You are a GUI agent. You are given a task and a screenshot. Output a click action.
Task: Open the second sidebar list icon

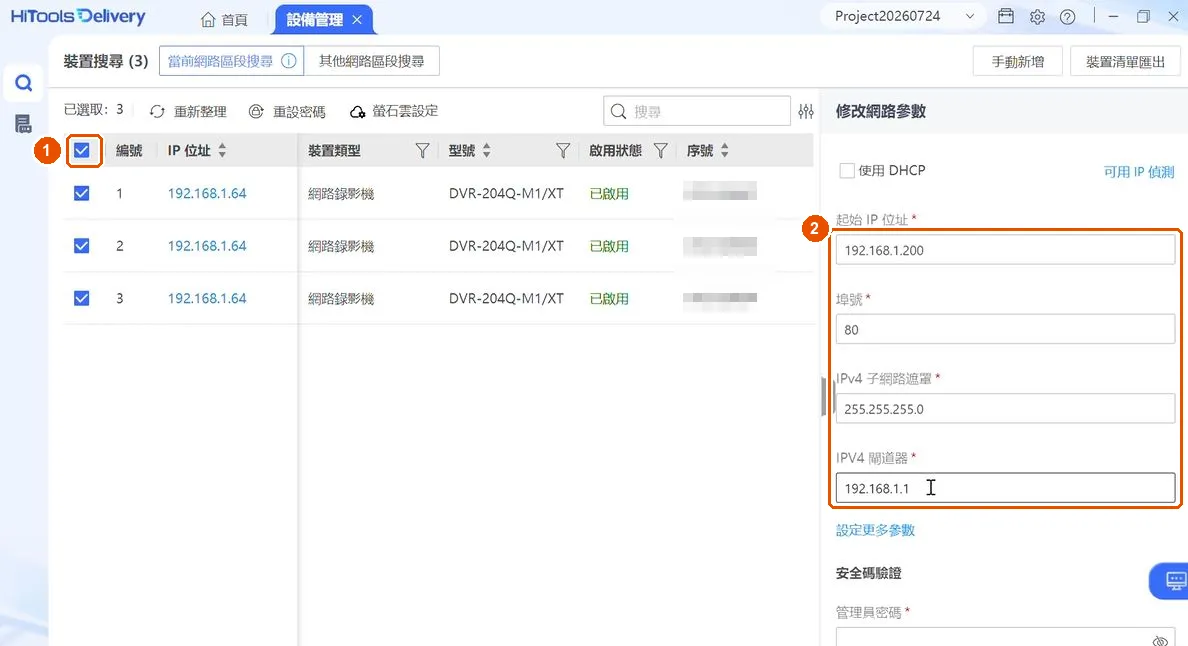click(x=23, y=123)
